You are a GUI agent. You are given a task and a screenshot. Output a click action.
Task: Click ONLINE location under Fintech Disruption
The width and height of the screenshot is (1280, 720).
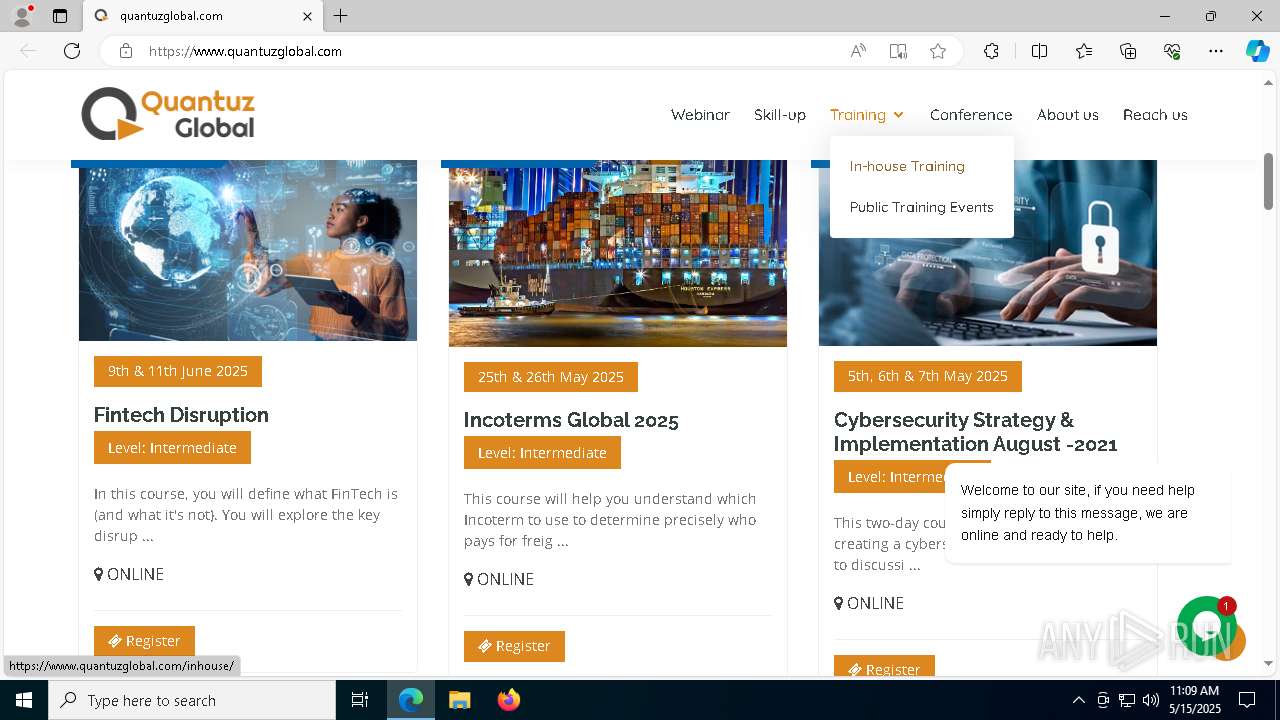(x=129, y=574)
